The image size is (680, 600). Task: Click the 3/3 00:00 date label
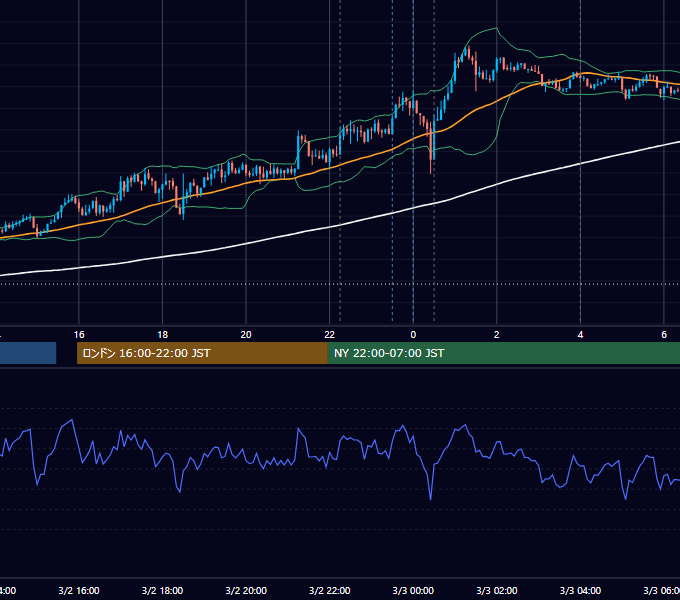[x=413, y=591]
